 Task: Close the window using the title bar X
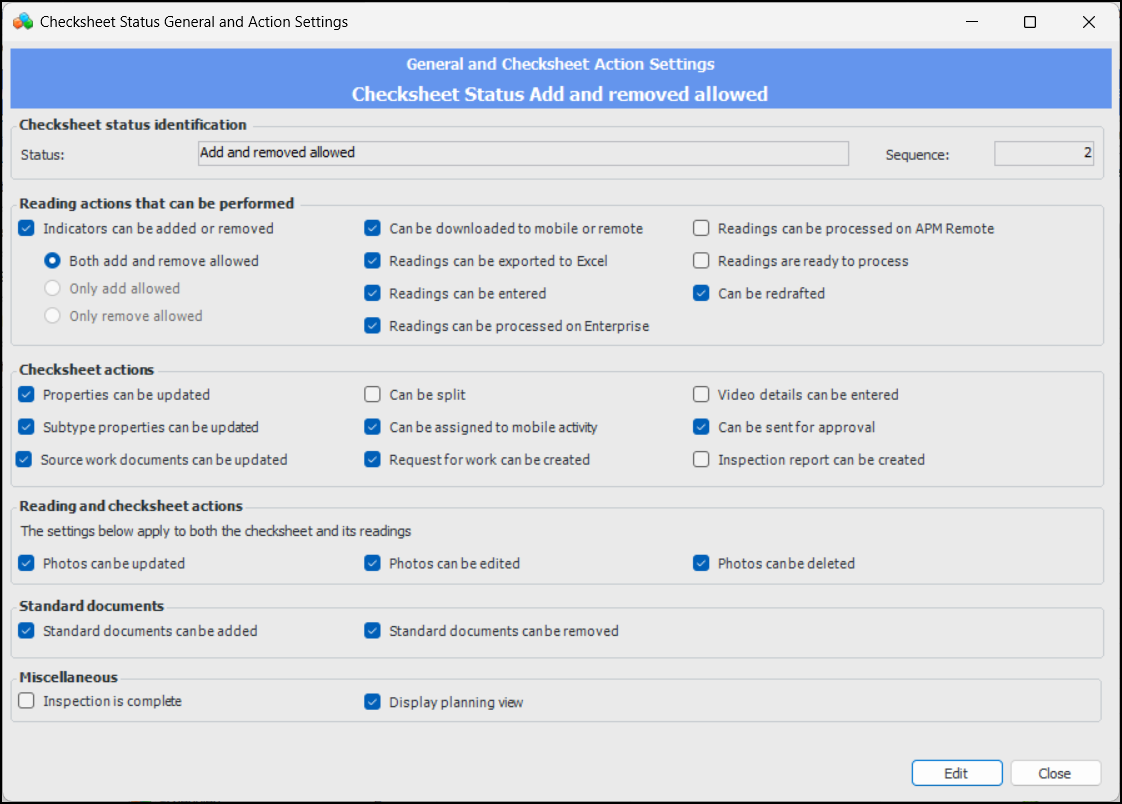coord(1089,22)
